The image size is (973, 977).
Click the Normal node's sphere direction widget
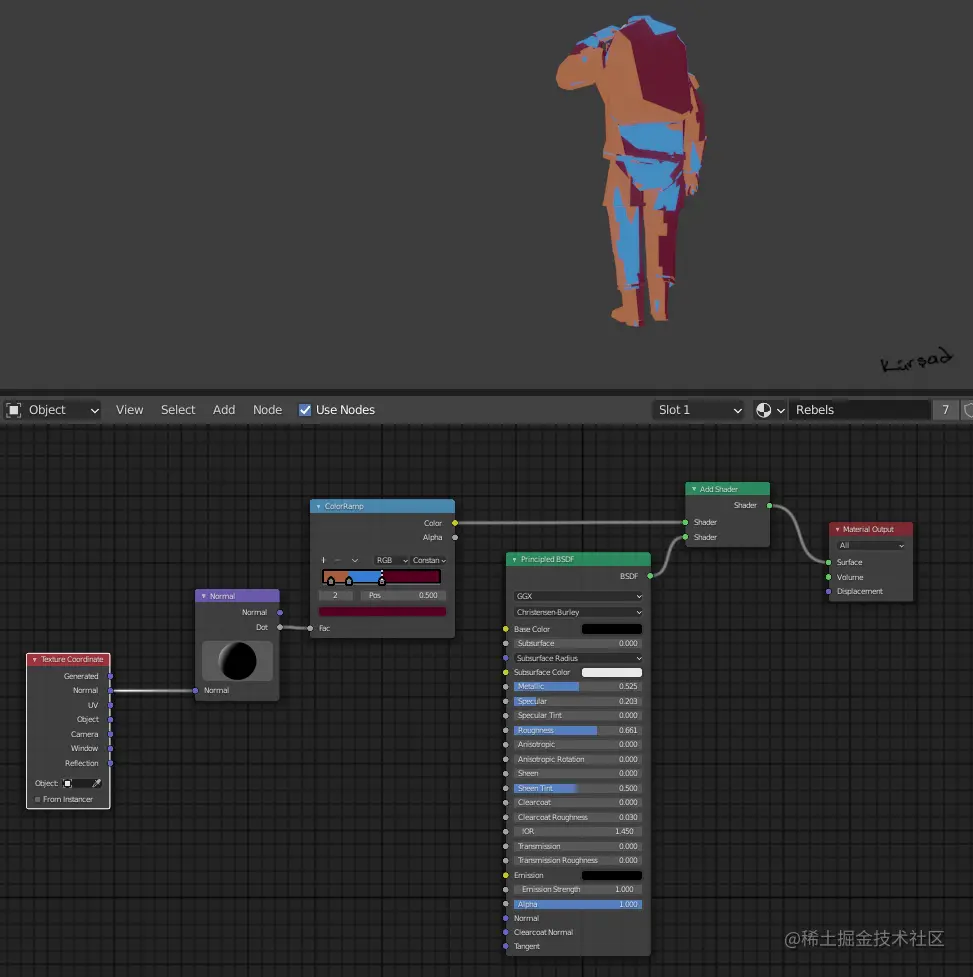pyautogui.click(x=237, y=661)
